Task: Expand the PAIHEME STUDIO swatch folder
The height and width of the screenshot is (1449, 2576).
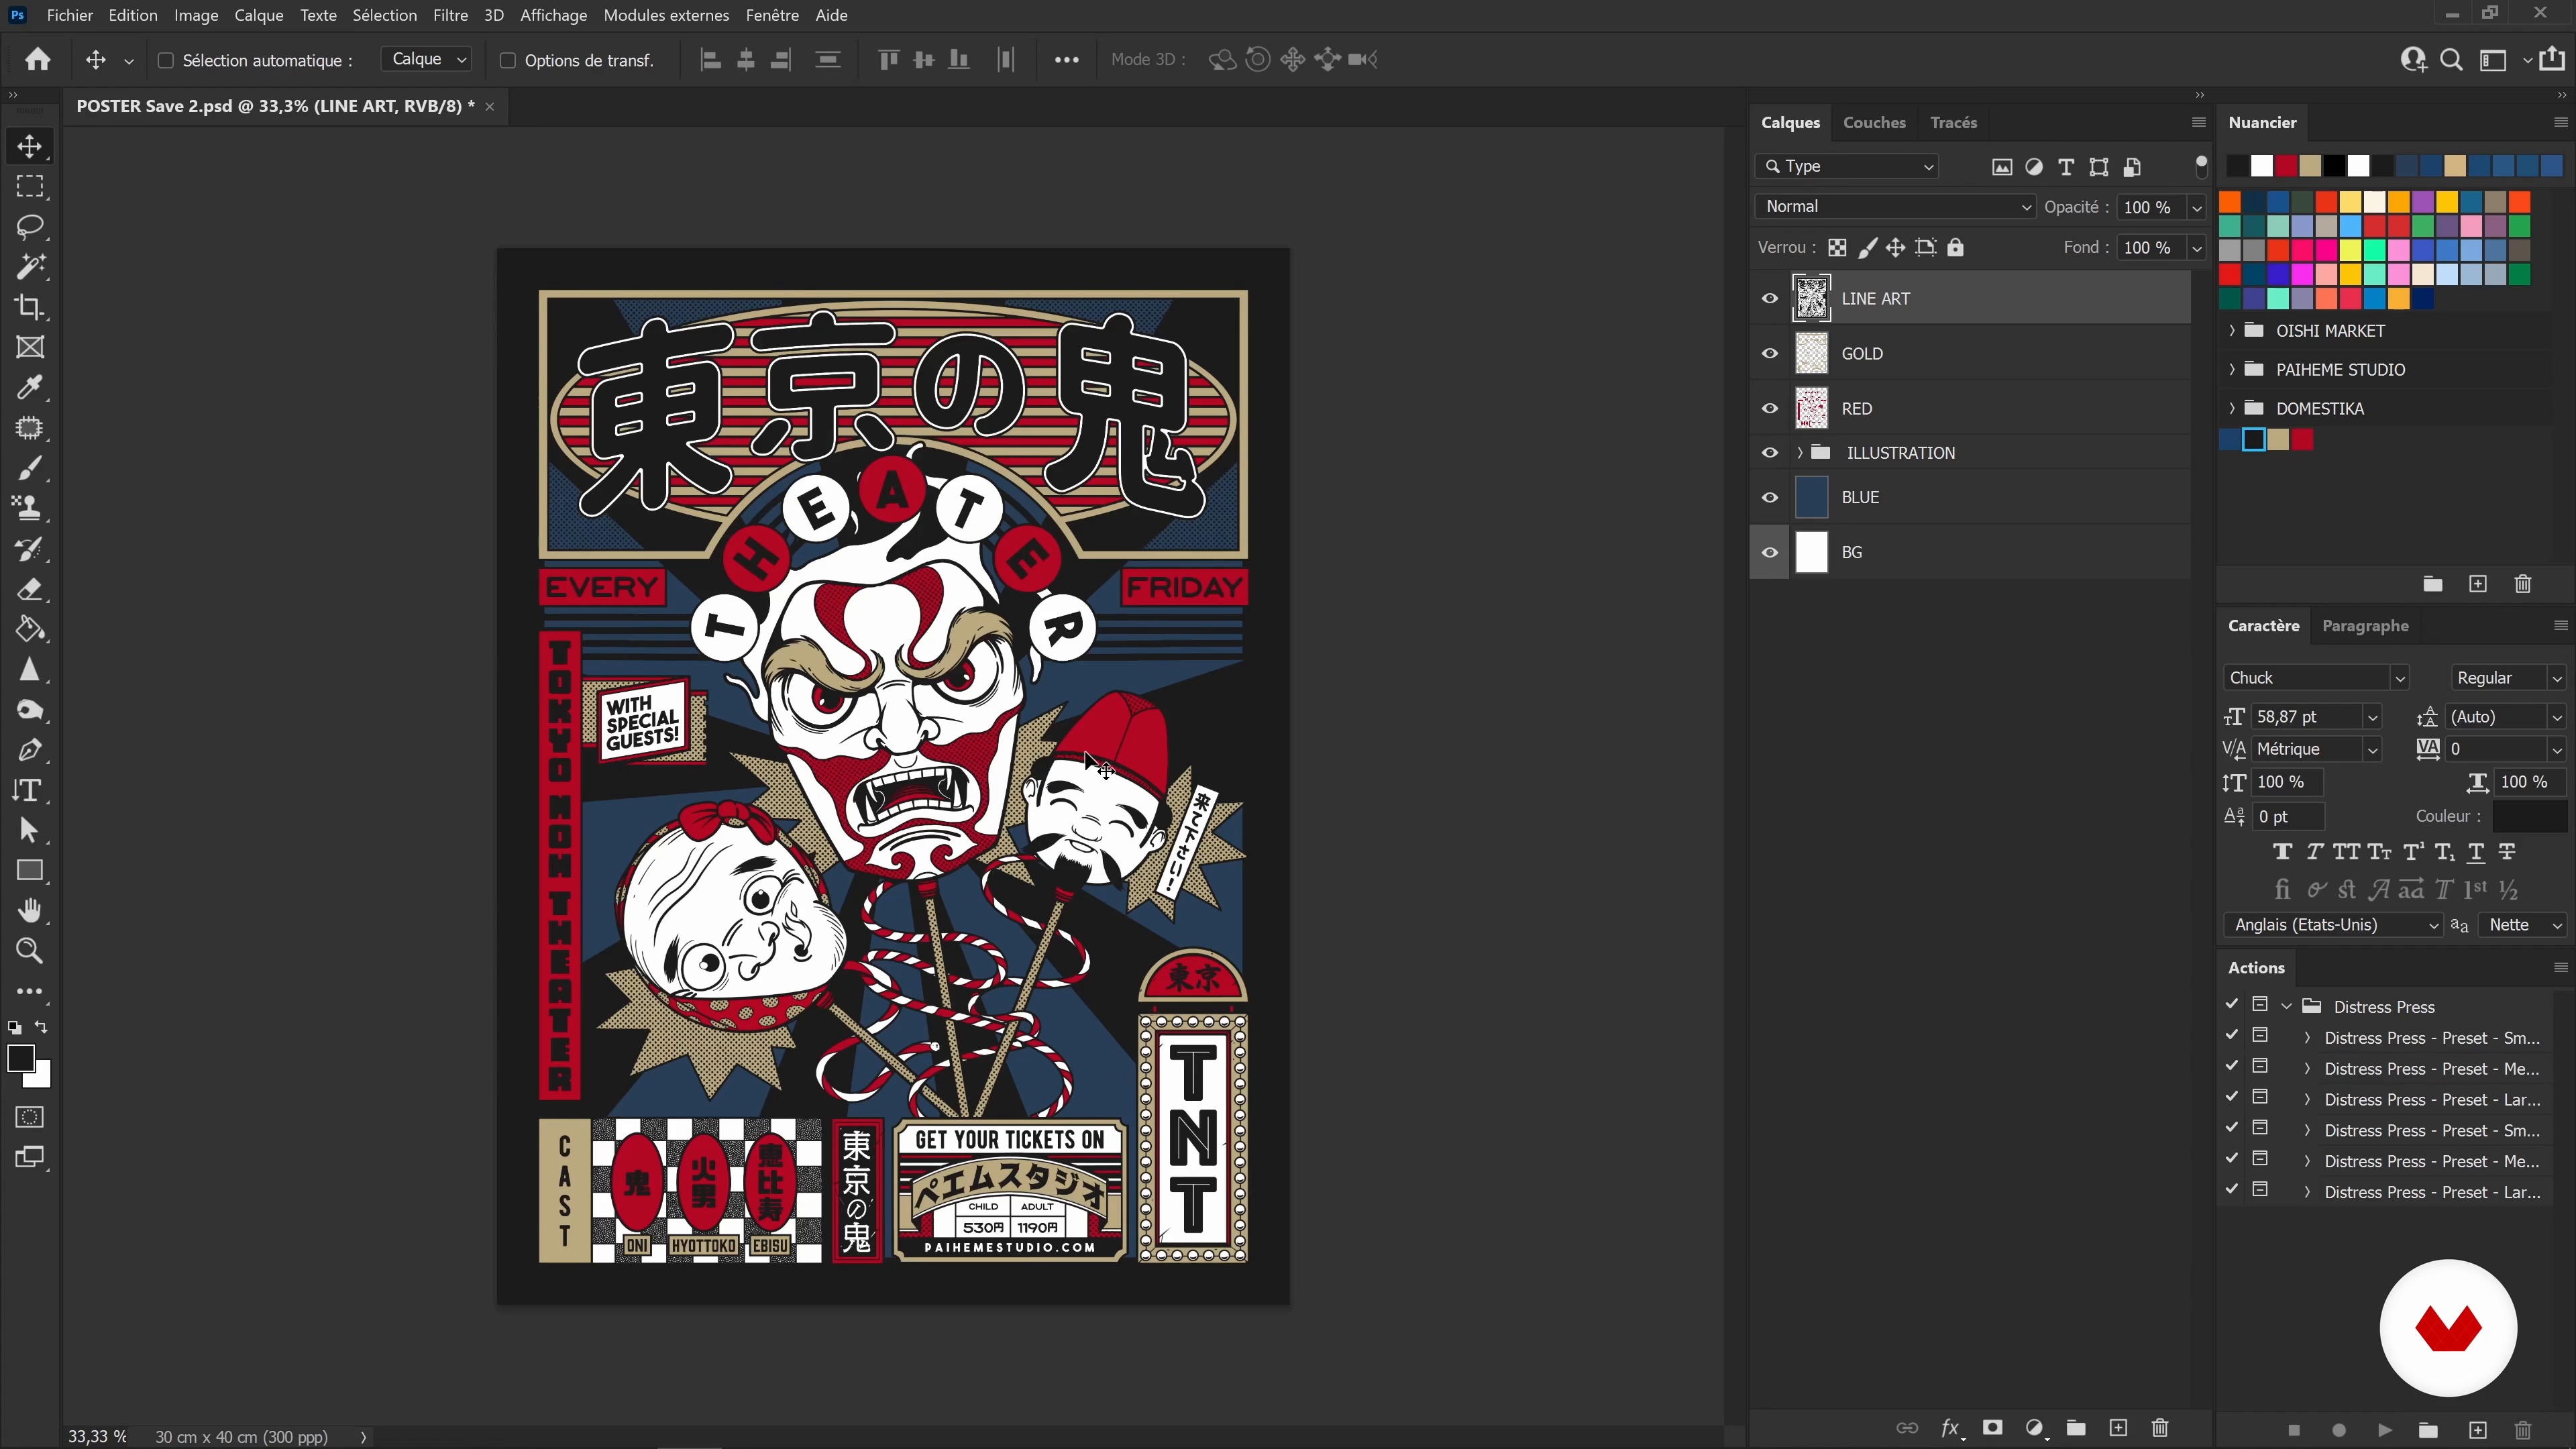Action: [2232, 370]
